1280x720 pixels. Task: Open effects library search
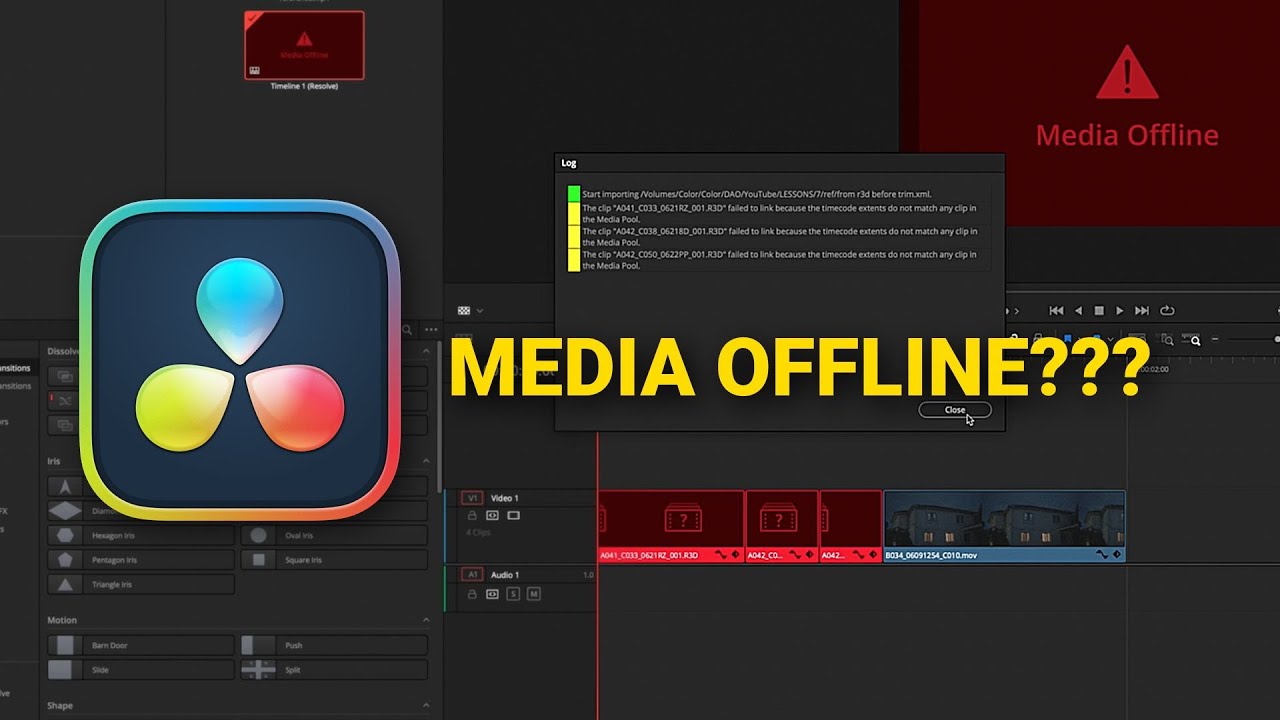click(407, 329)
